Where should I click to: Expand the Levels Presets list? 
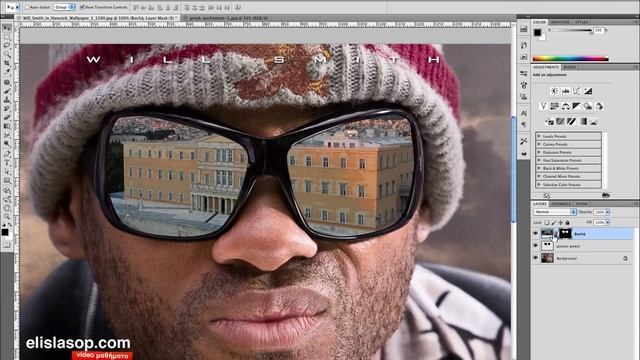[539, 136]
